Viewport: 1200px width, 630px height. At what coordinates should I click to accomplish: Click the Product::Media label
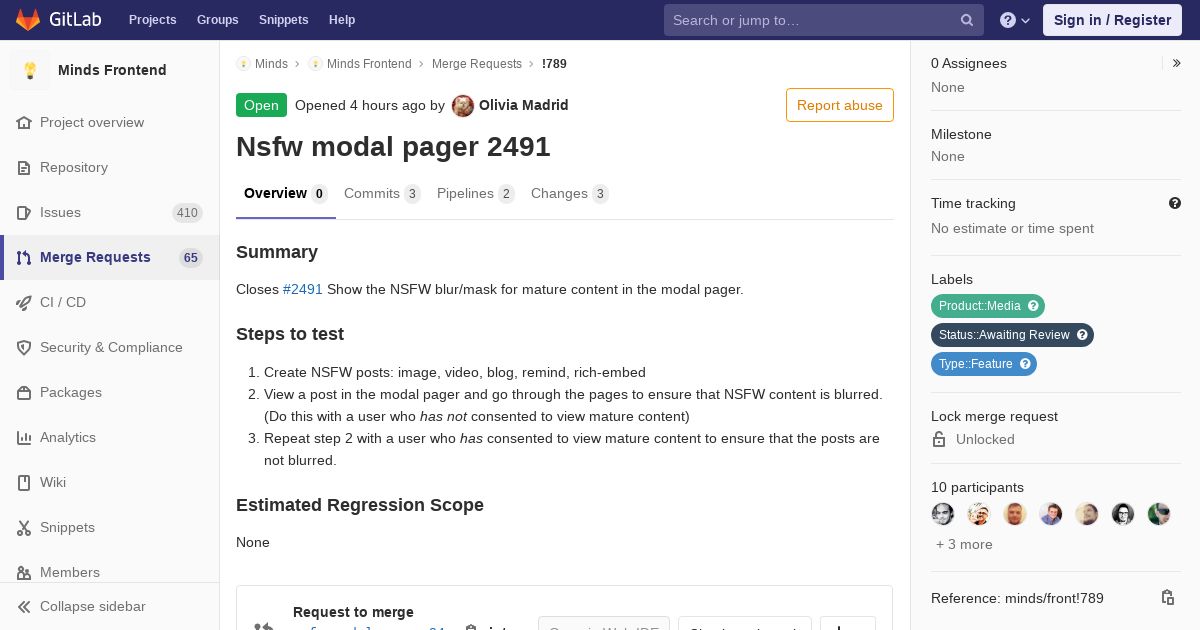(x=980, y=306)
